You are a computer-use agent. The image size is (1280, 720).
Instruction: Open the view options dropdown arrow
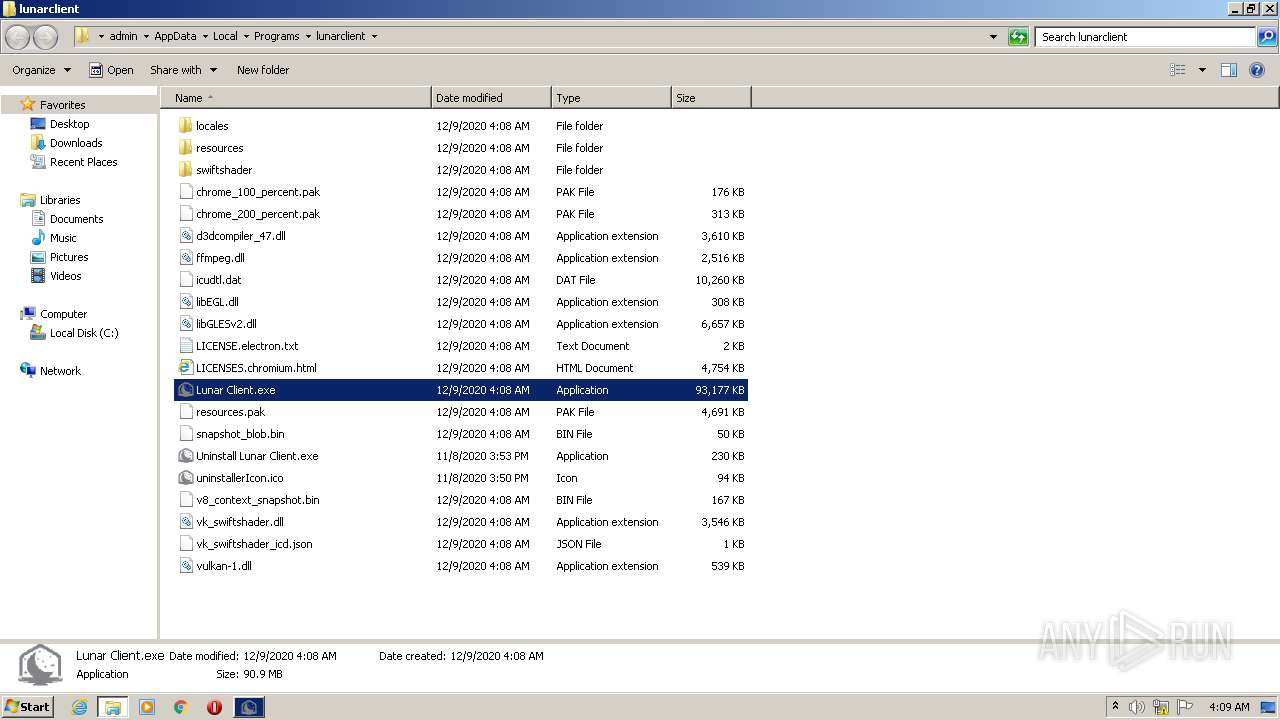pyautogui.click(x=1202, y=70)
